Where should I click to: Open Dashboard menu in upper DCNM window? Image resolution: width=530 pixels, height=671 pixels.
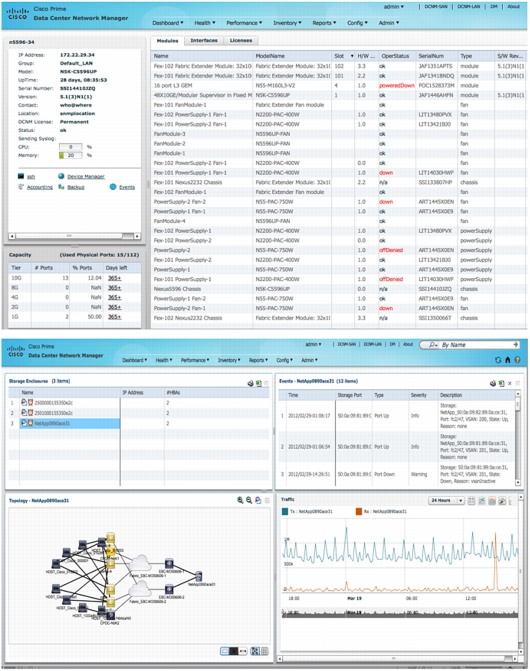[x=168, y=23]
